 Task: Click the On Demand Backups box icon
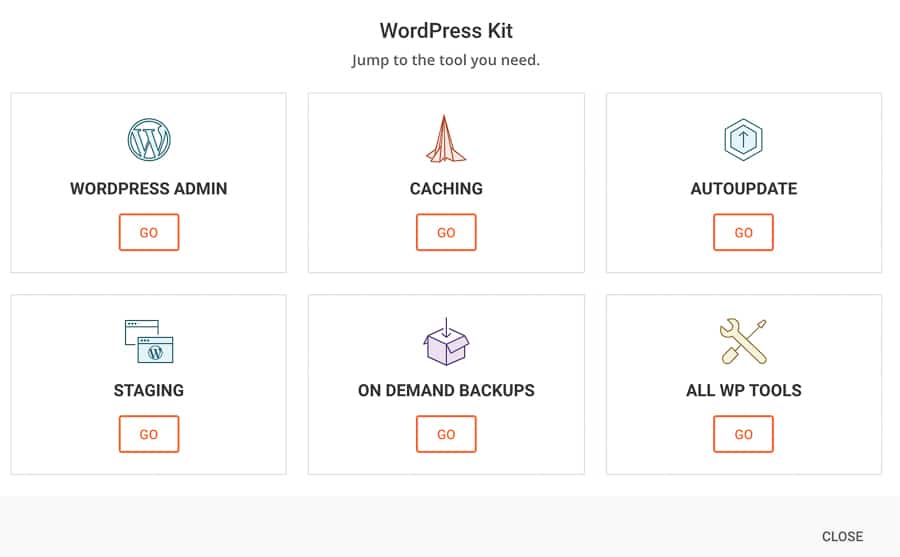(x=446, y=342)
